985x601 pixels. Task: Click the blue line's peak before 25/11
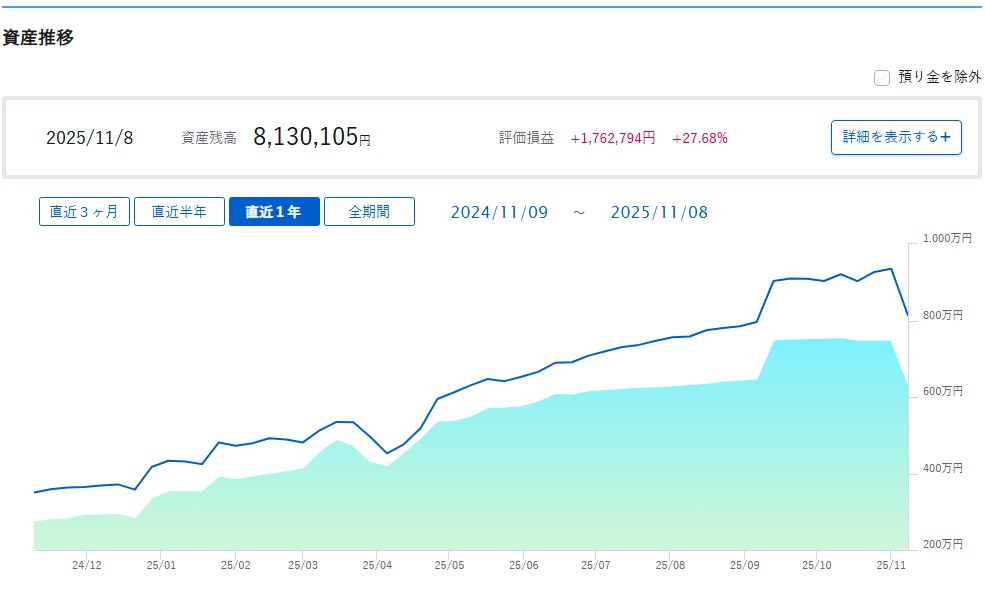click(890, 268)
